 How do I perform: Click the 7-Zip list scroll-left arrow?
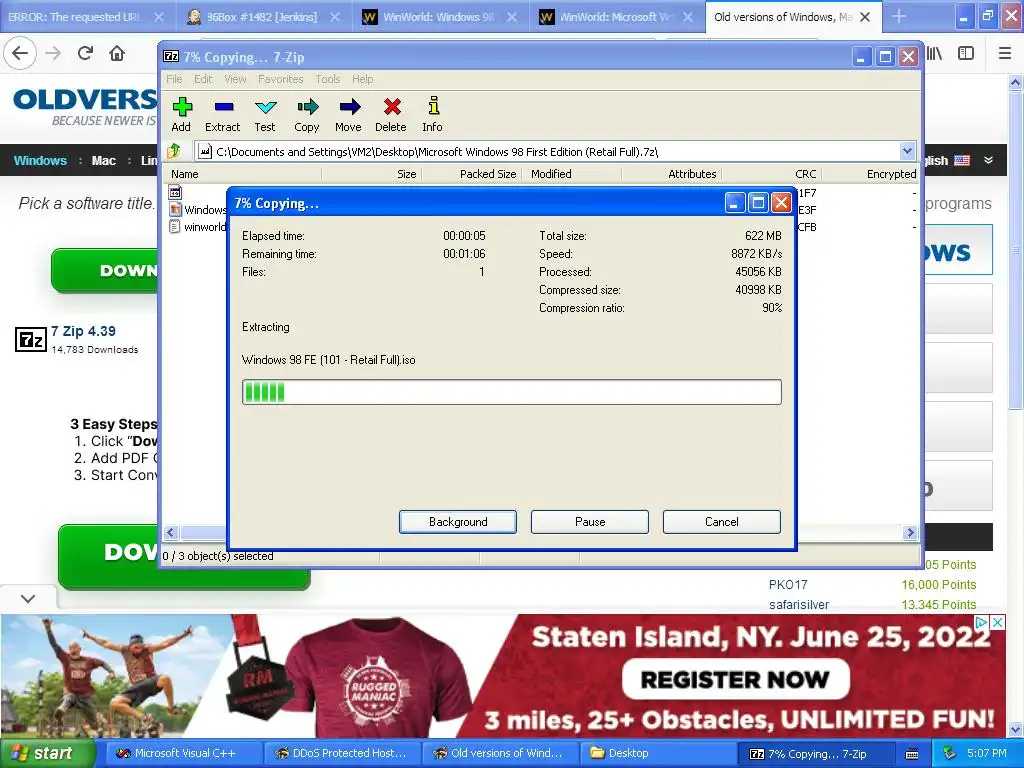(171, 533)
